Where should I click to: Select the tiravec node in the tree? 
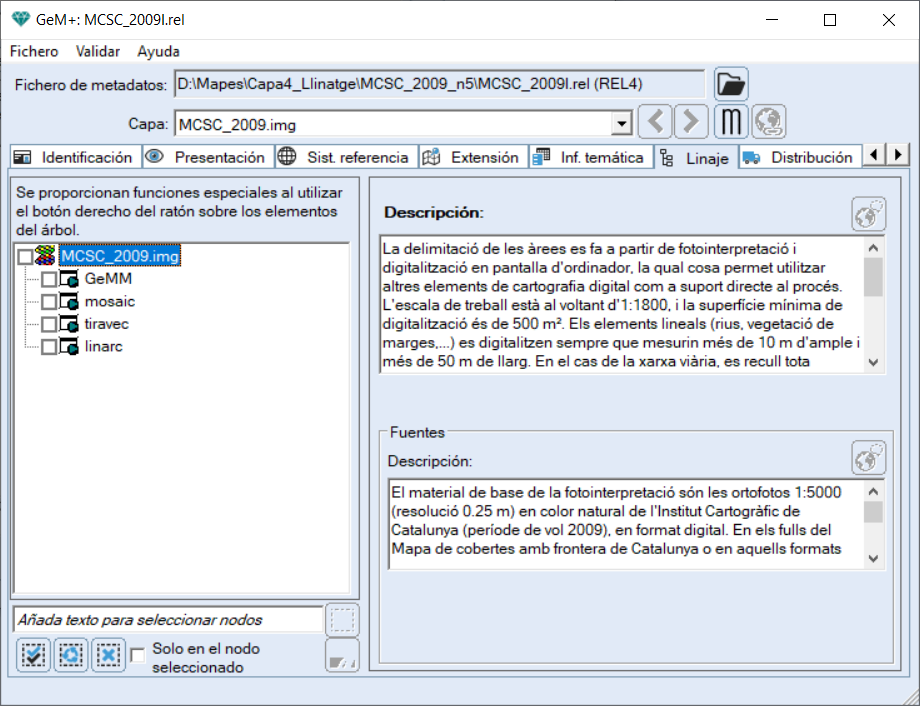point(106,324)
